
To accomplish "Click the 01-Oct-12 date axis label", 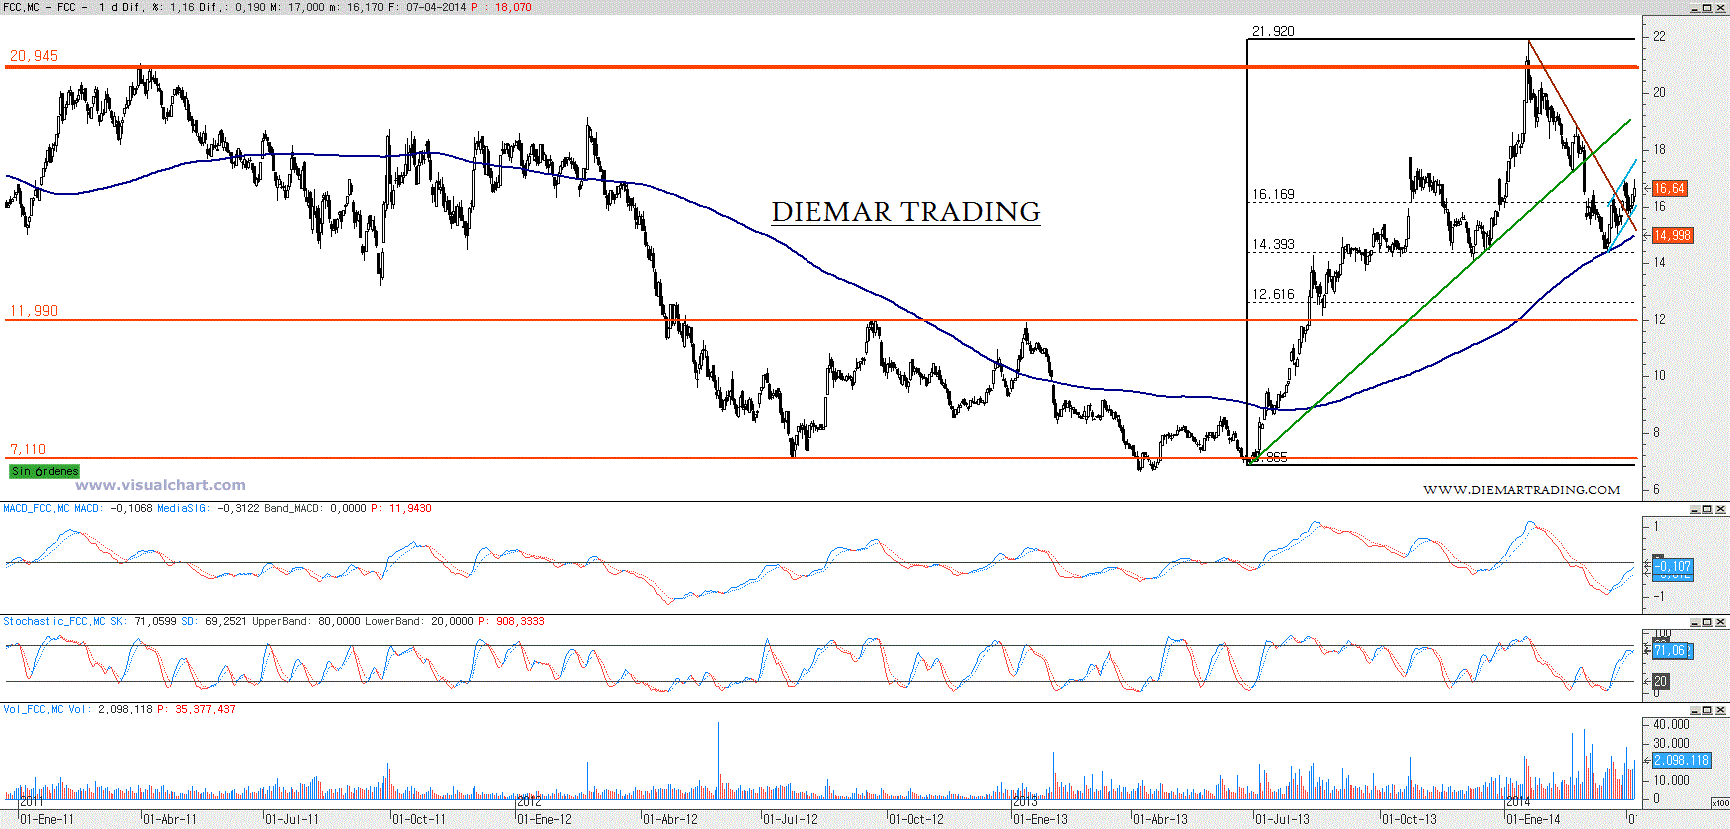I will coord(917,820).
